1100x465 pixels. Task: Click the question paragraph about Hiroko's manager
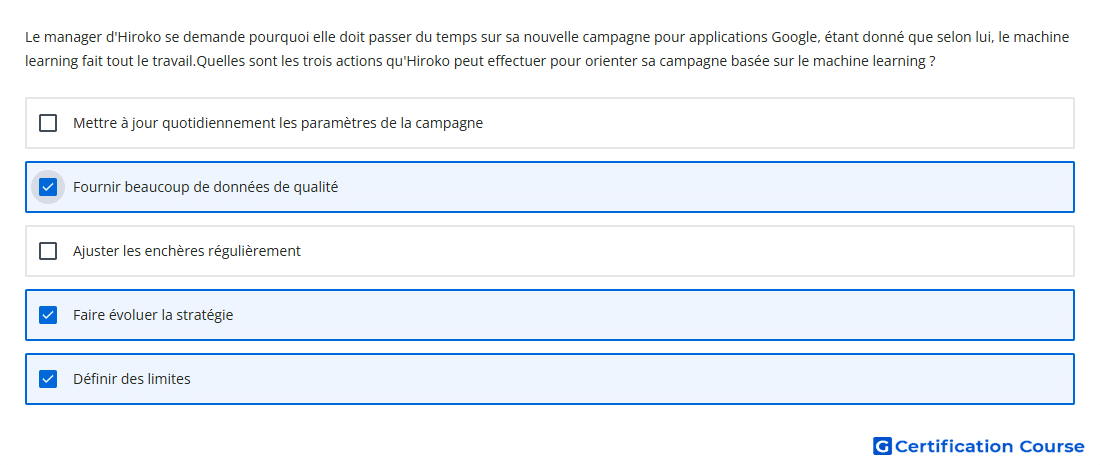click(547, 49)
